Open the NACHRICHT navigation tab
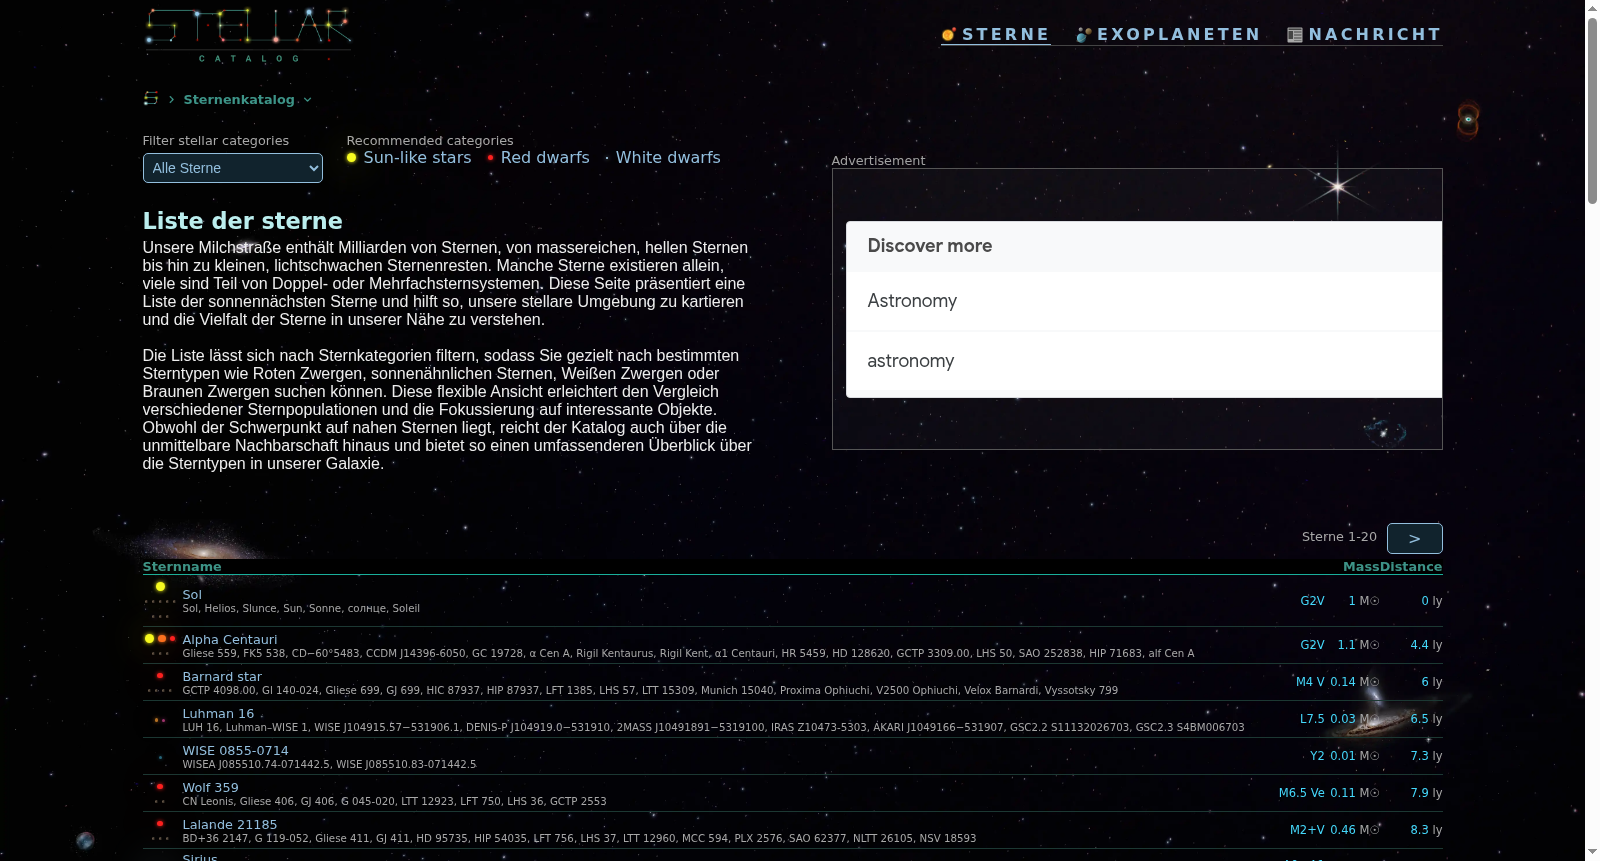This screenshot has width=1600, height=861. tap(1364, 35)
